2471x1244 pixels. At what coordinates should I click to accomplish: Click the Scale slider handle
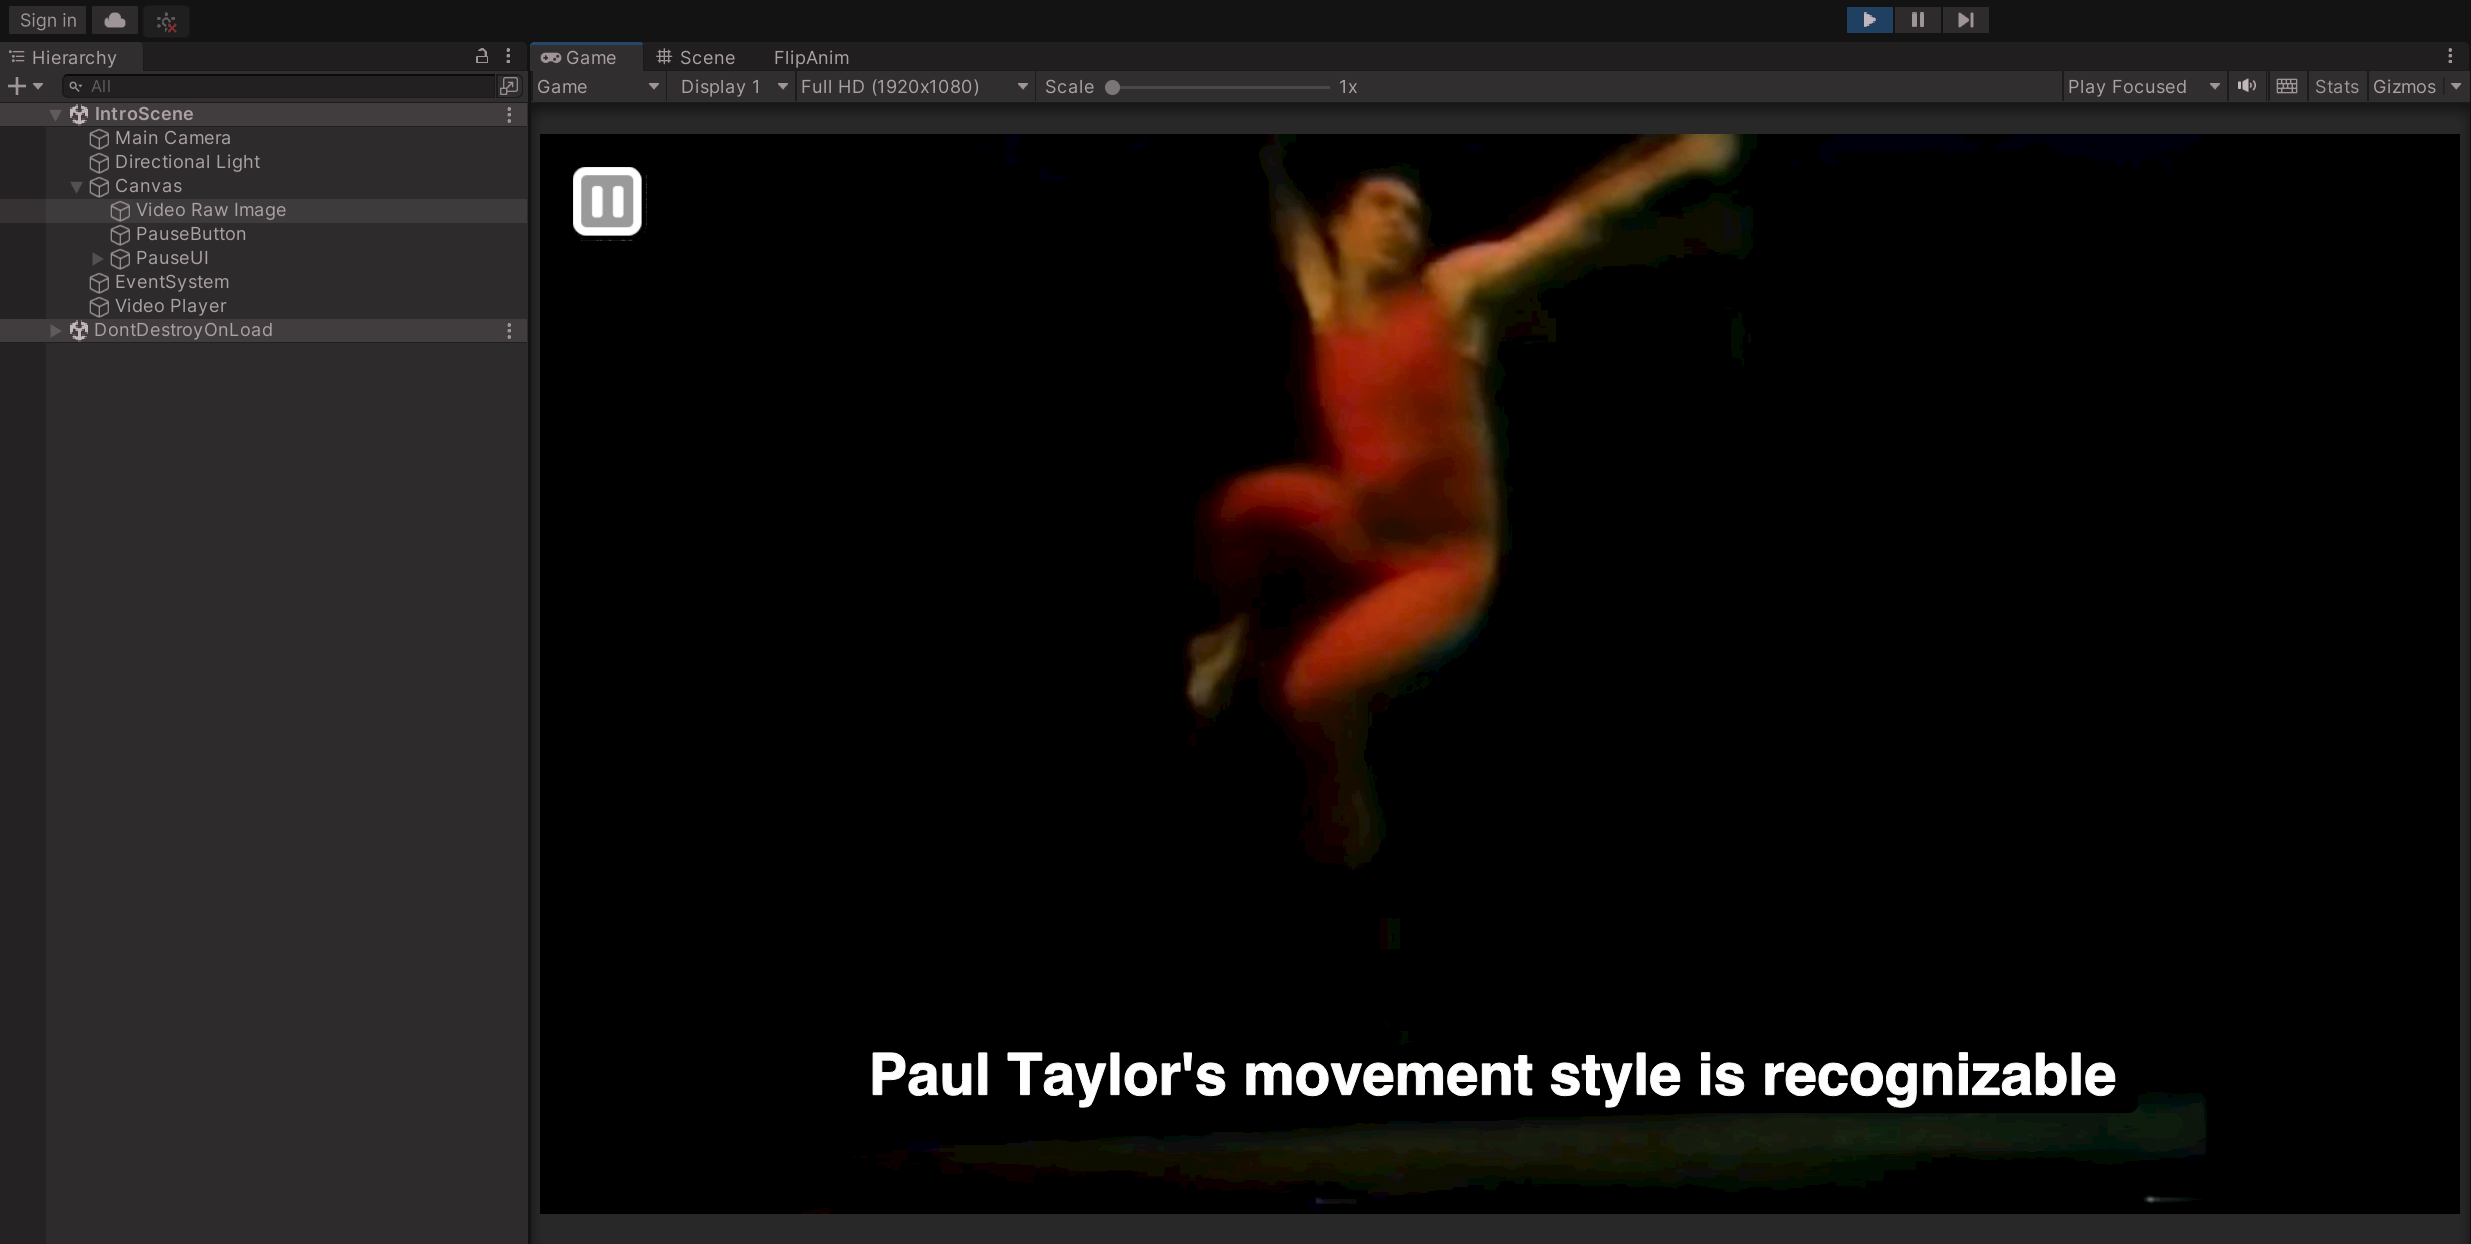point(1112,87)
